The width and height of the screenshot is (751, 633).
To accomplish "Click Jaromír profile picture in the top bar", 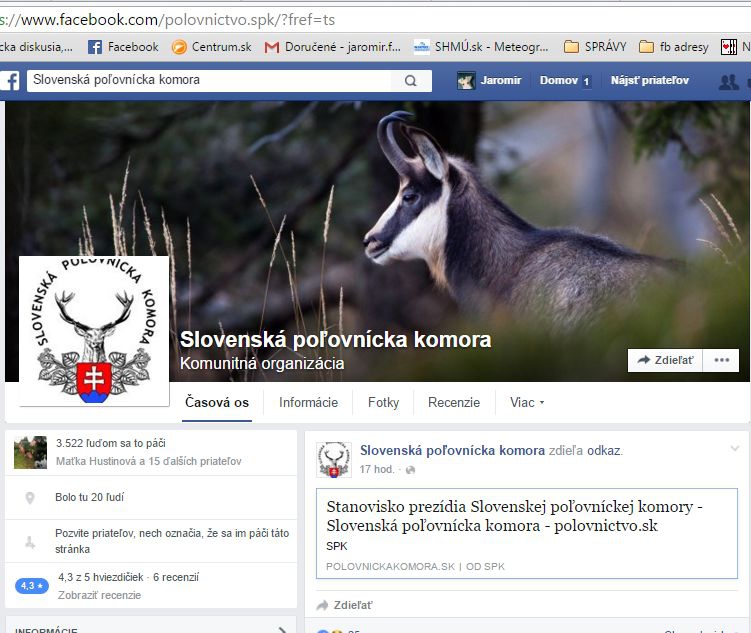I will pos(466,80).
